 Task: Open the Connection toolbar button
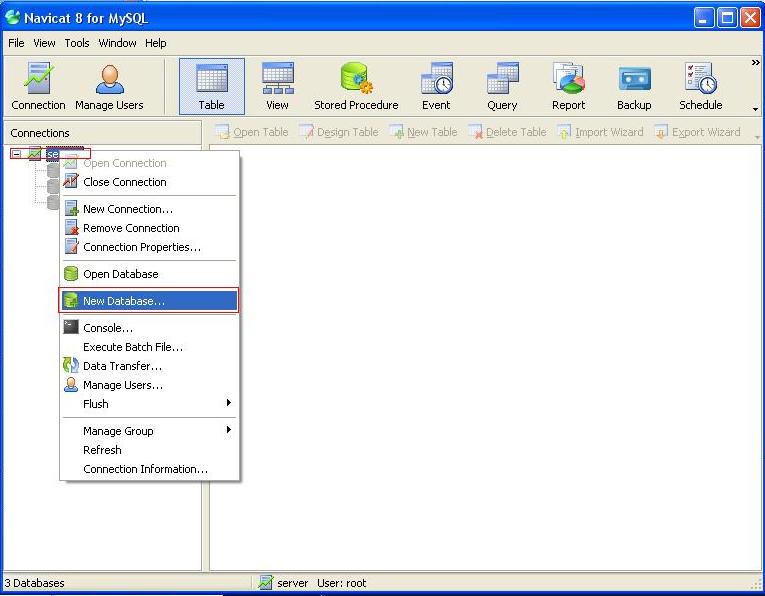(x=38, y=87)
